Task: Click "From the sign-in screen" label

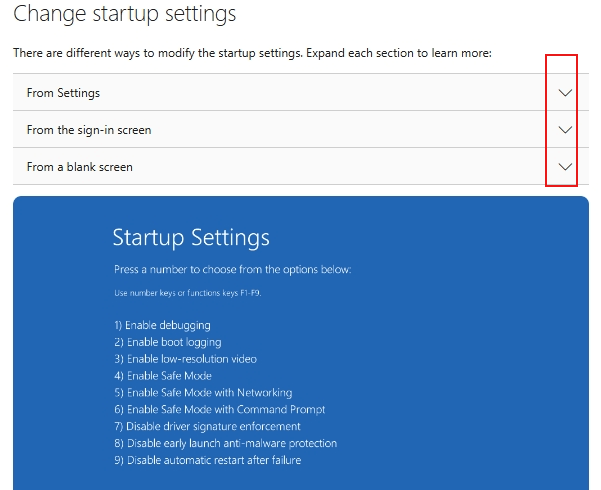Action: 89,130
